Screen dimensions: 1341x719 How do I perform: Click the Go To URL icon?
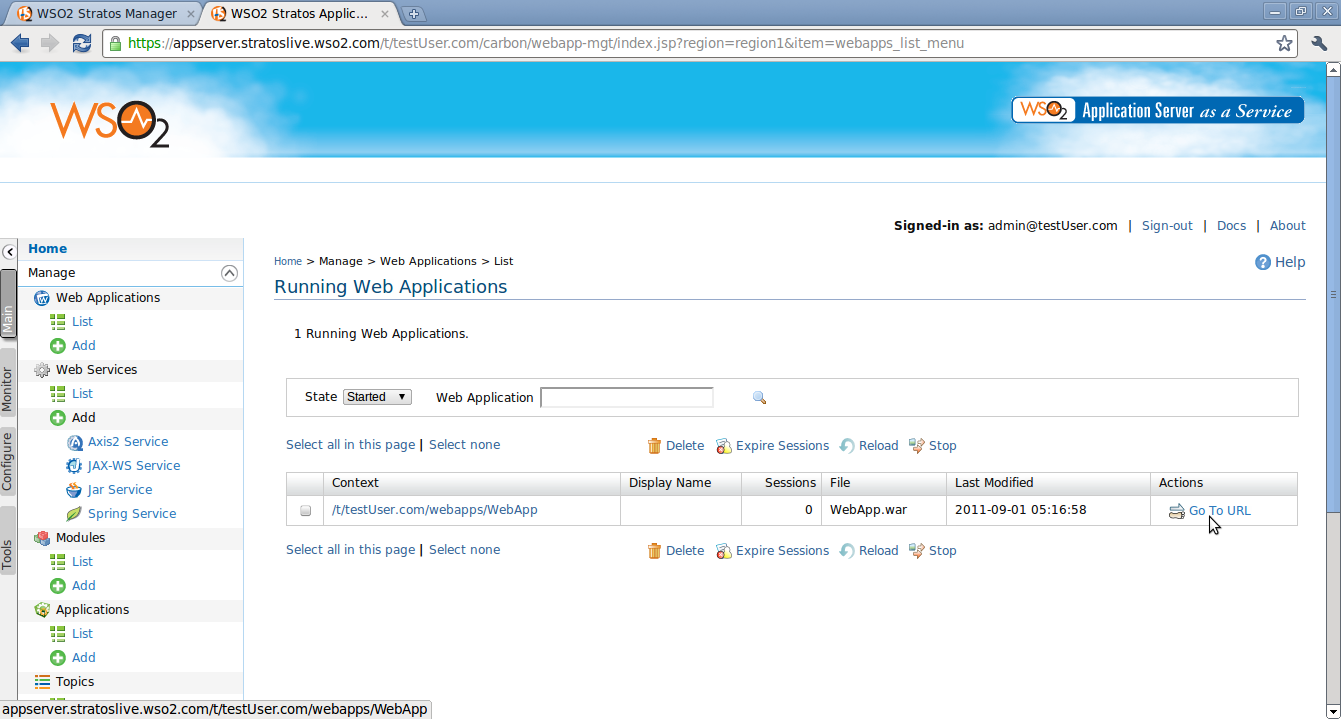click(1177, 512)
